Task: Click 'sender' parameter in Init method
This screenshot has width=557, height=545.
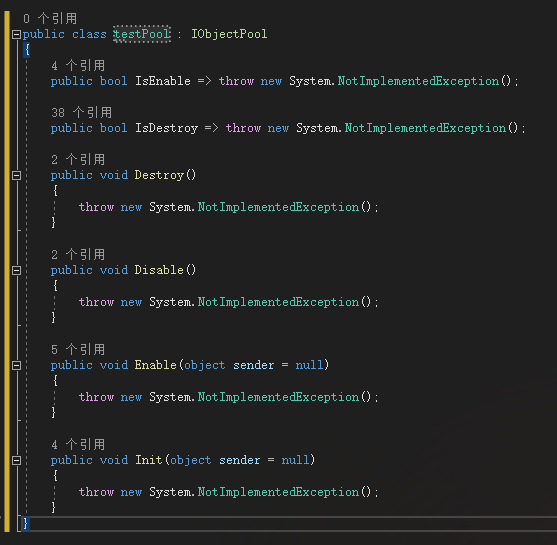Action: click(x=240, y=460)
